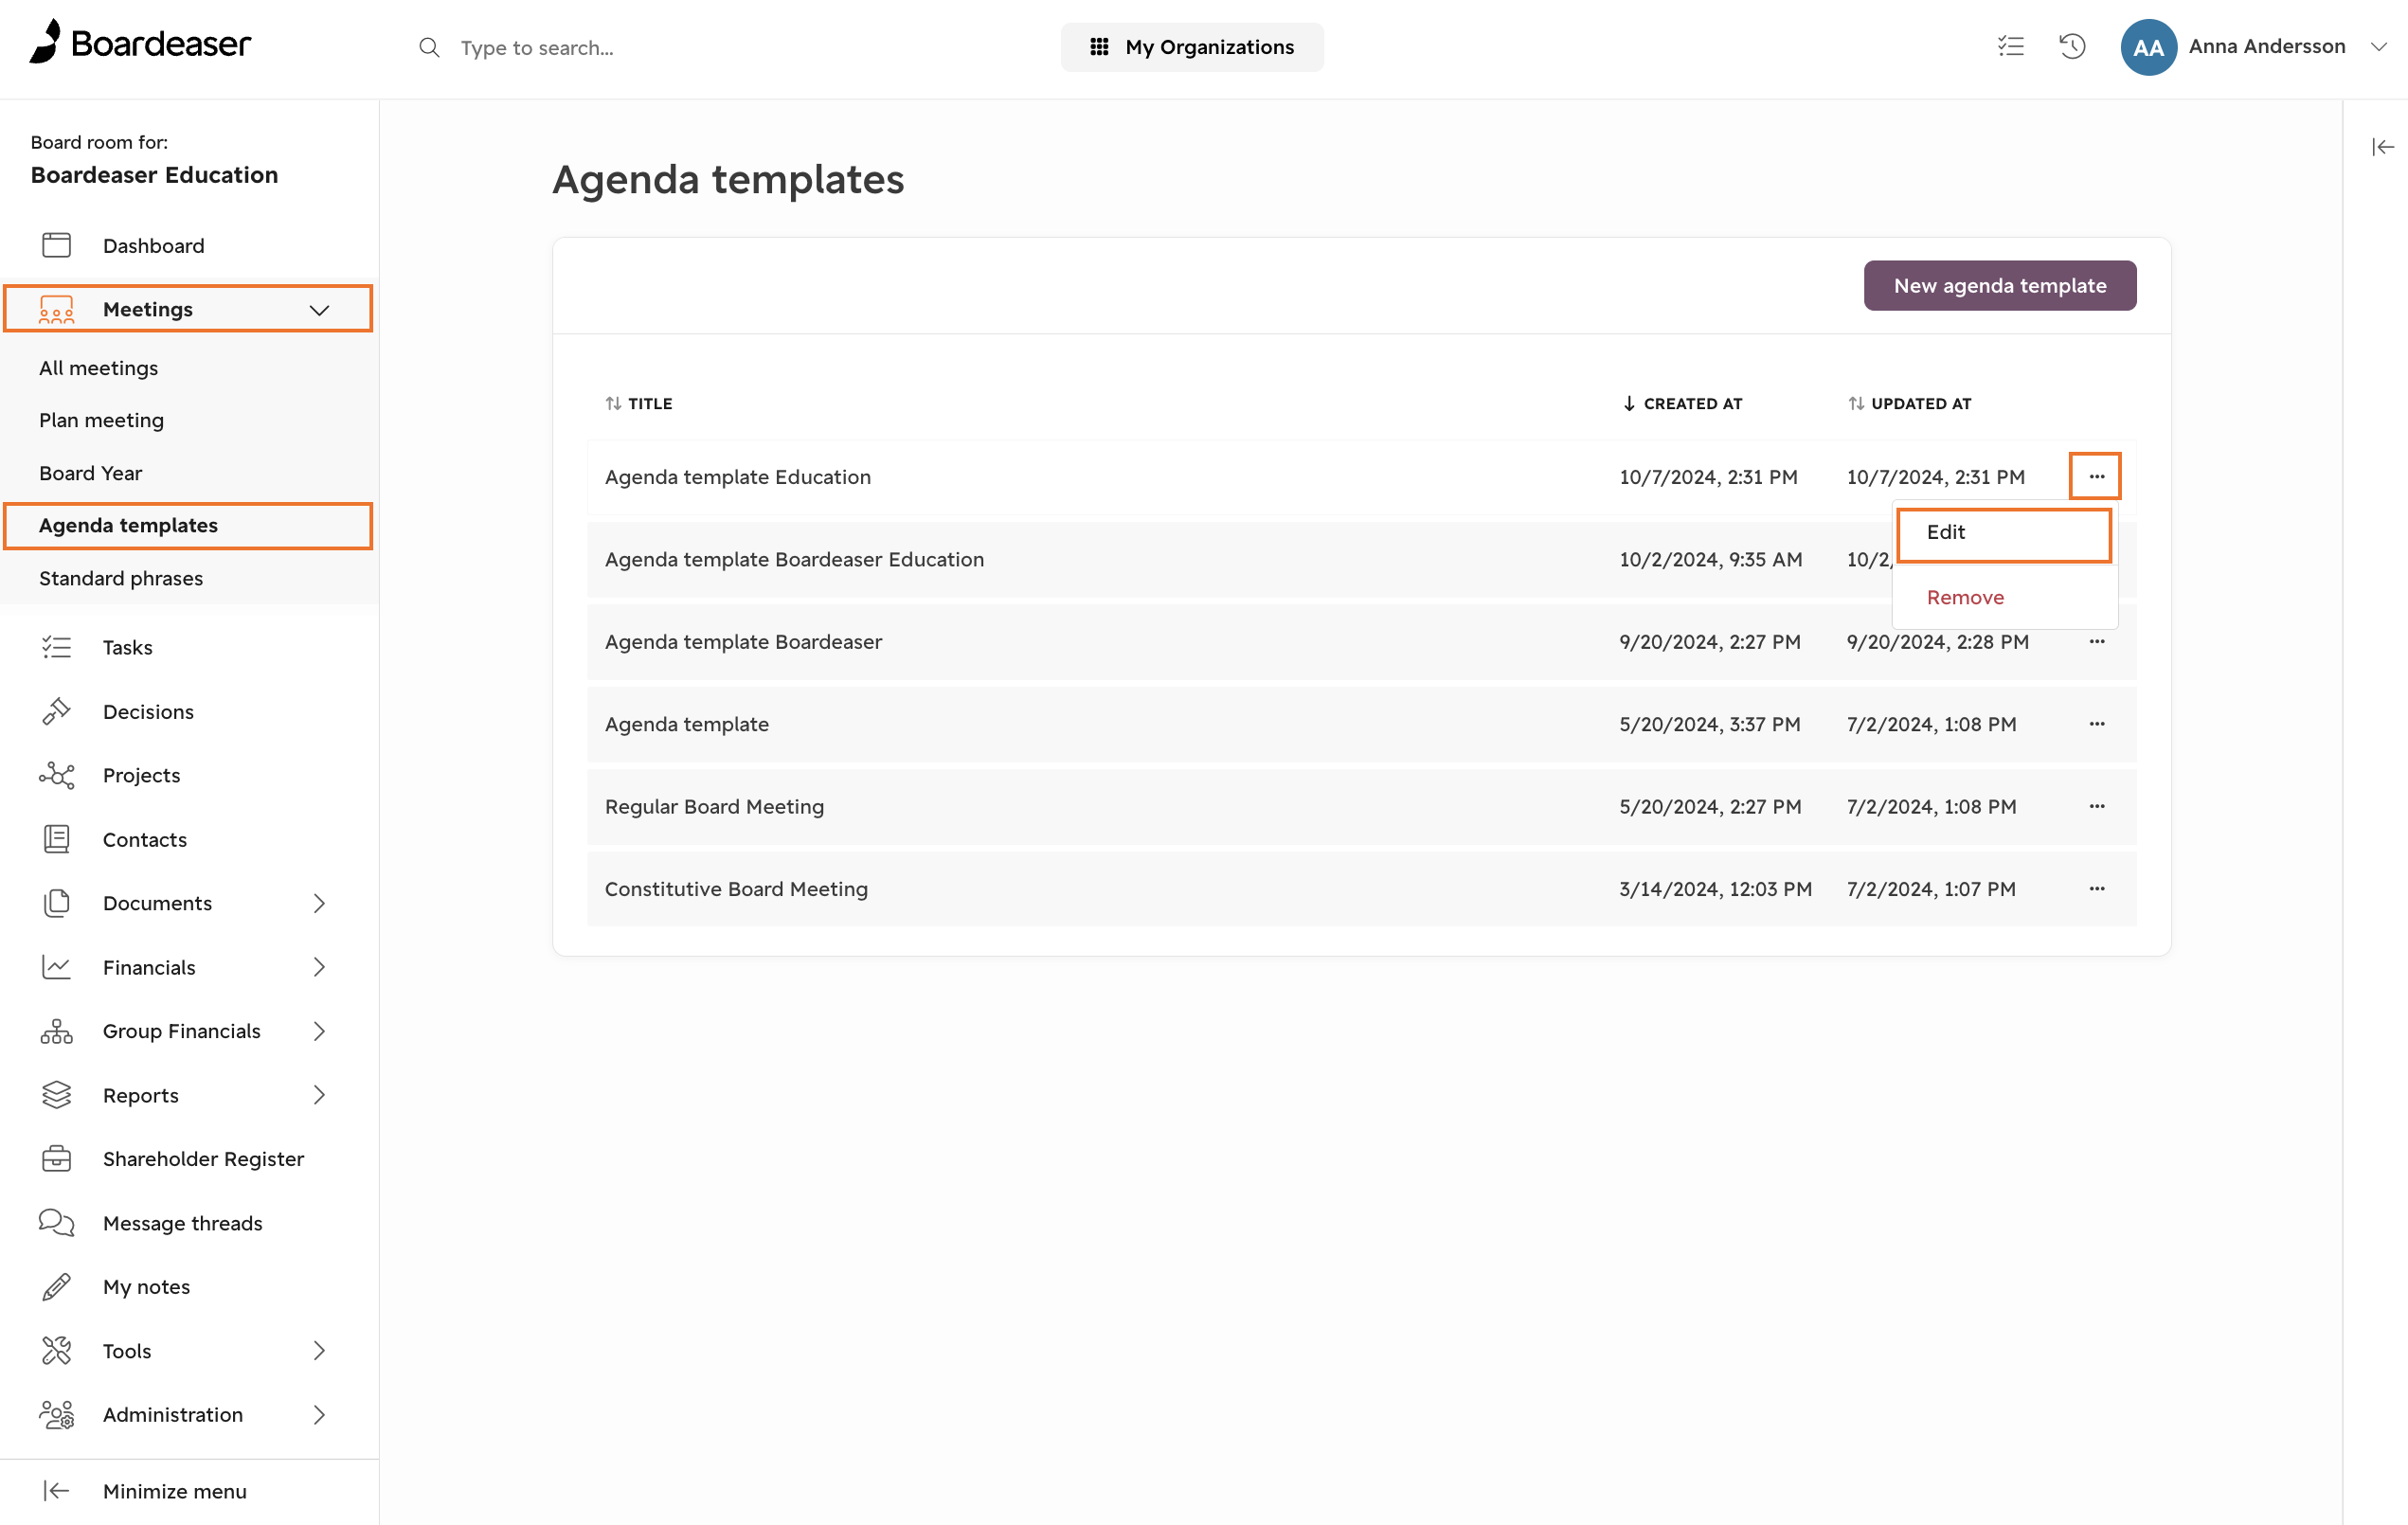The image size is (2408, 1525).
Task: Click the Decisions gavel icon
Action: (56, 711)
